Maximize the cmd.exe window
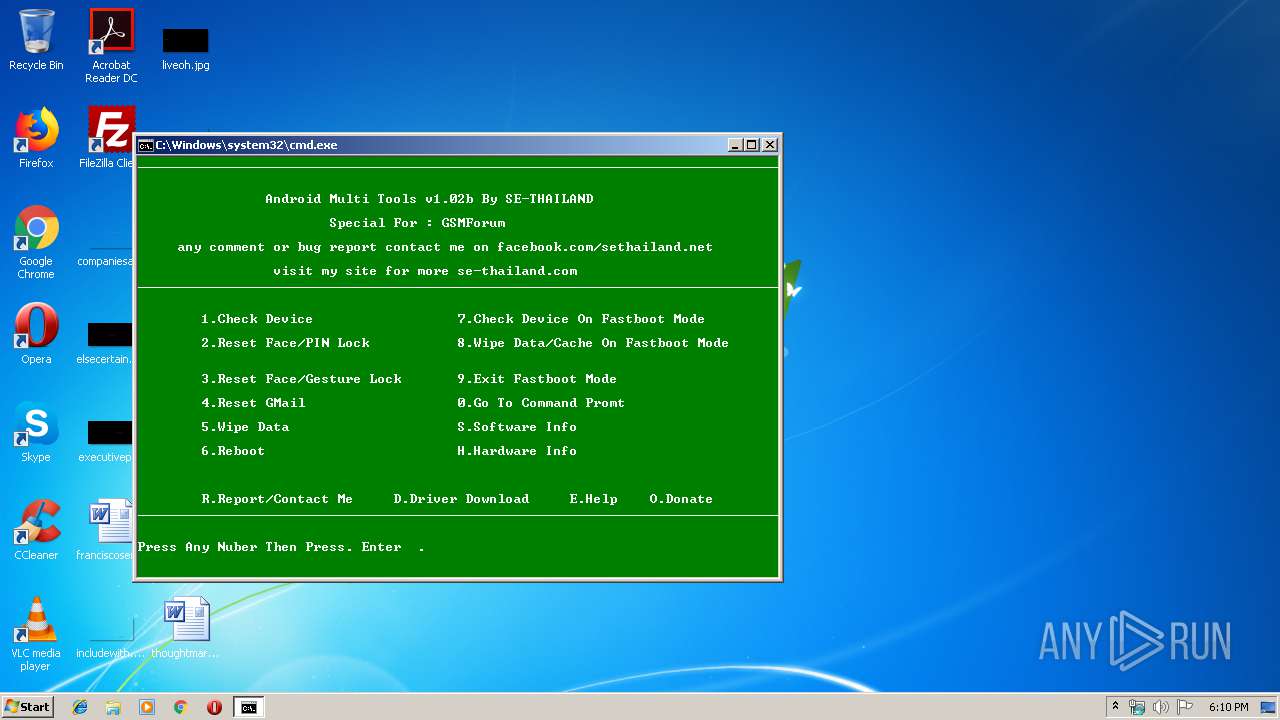Image resolution: width=1280 pixels, height=720 pixels. [752, 145]
